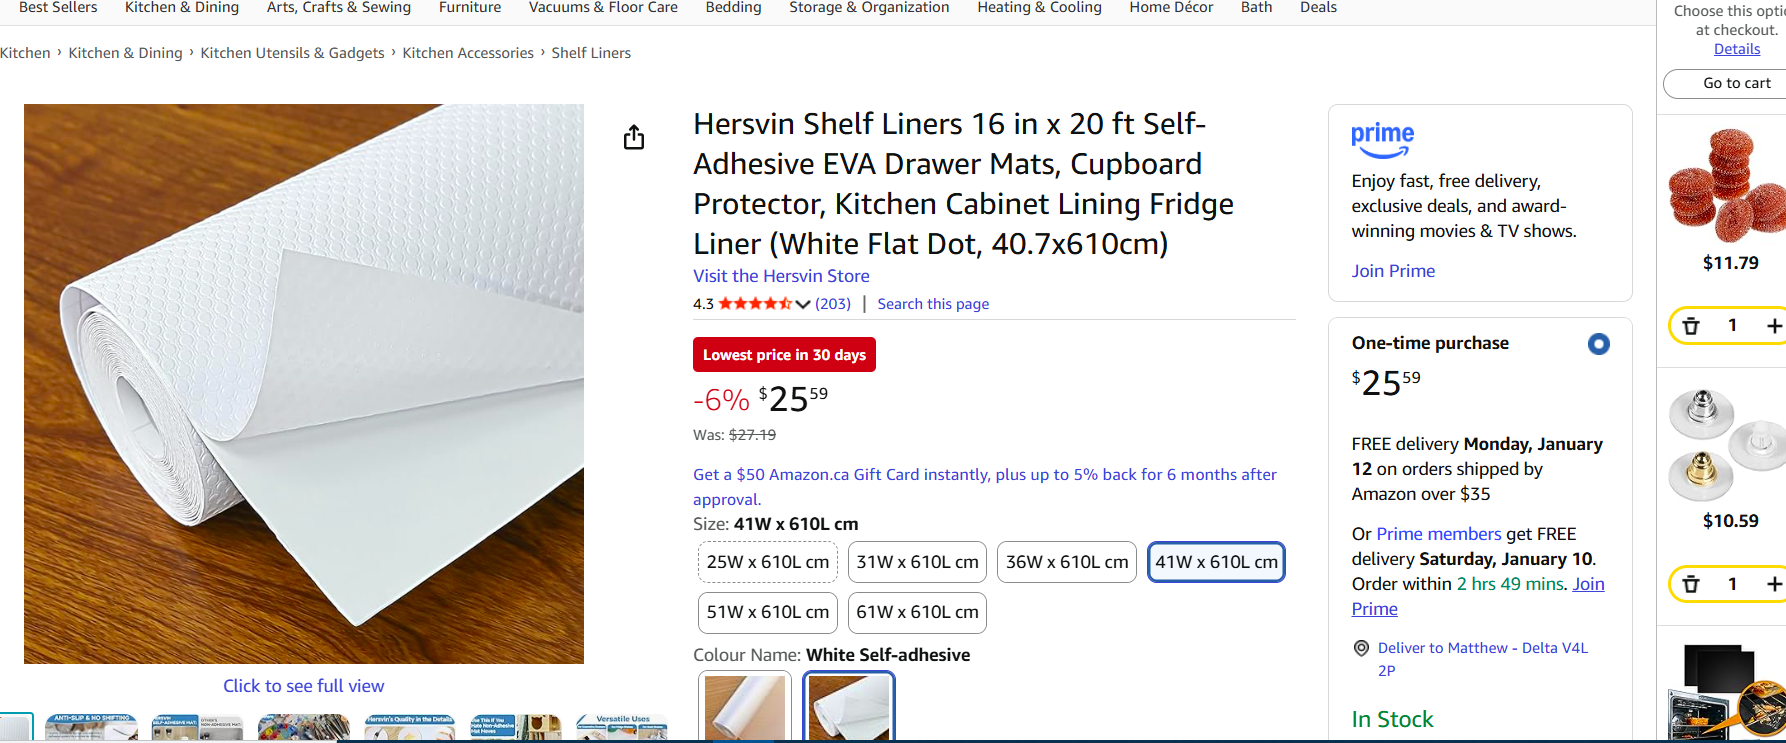Viewport: 1786px width, 743px height.
Task: Click the main product image for full view
Action: pos(304,384)
